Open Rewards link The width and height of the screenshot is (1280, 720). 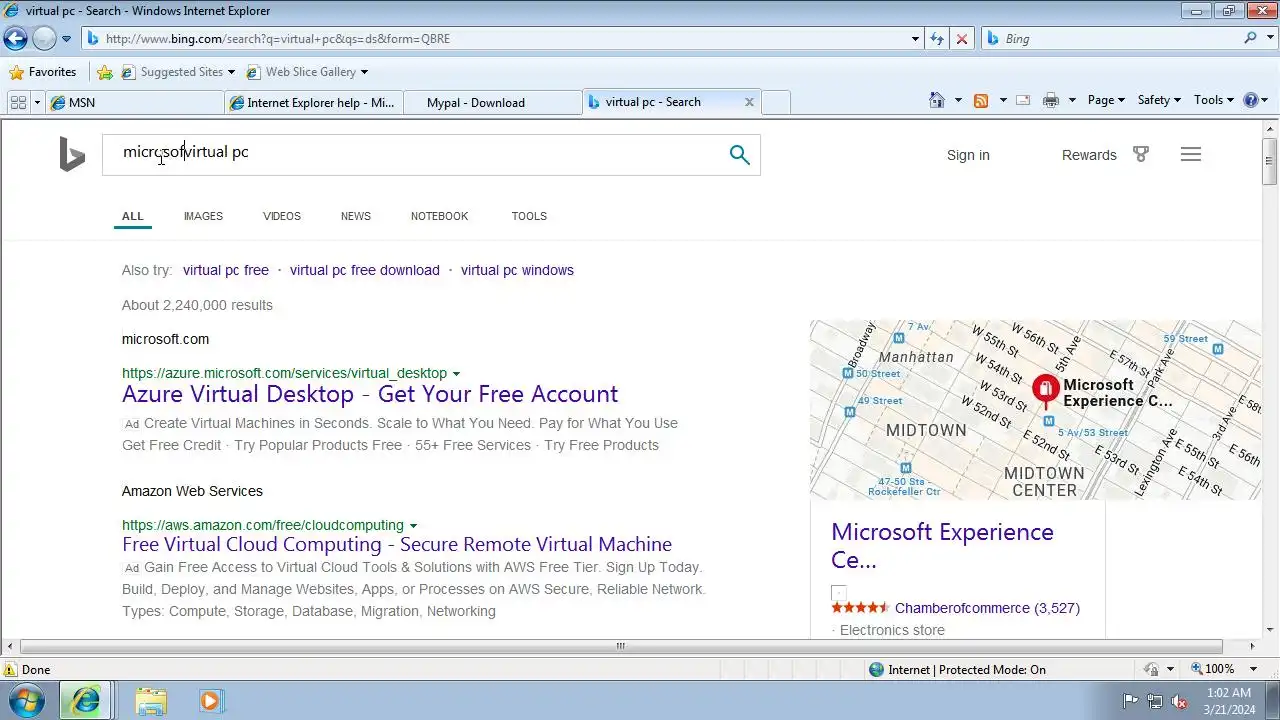pyautogui.click(x=1089, y=155)
